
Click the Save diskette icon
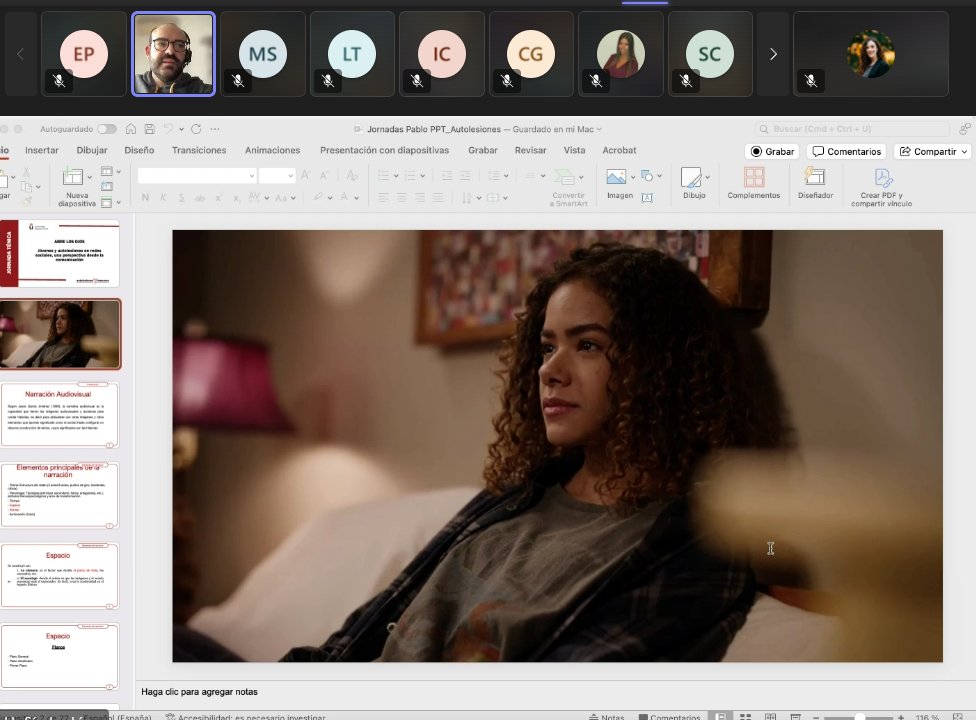pos(149,129)
